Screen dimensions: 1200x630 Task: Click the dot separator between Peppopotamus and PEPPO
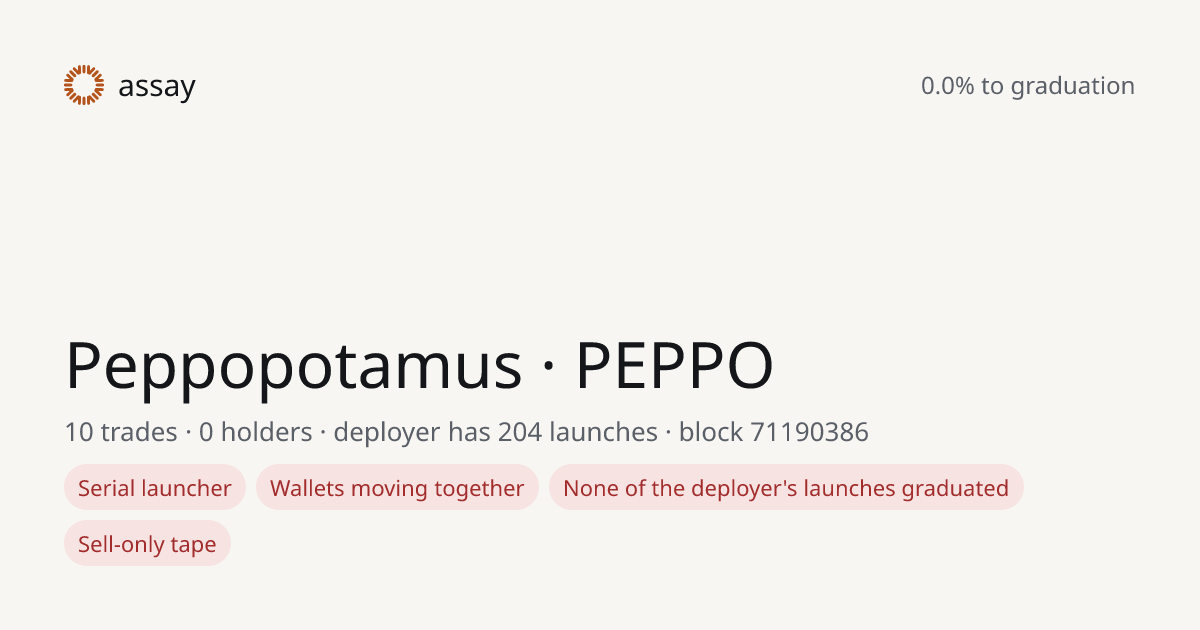click(x=549, y=366)
